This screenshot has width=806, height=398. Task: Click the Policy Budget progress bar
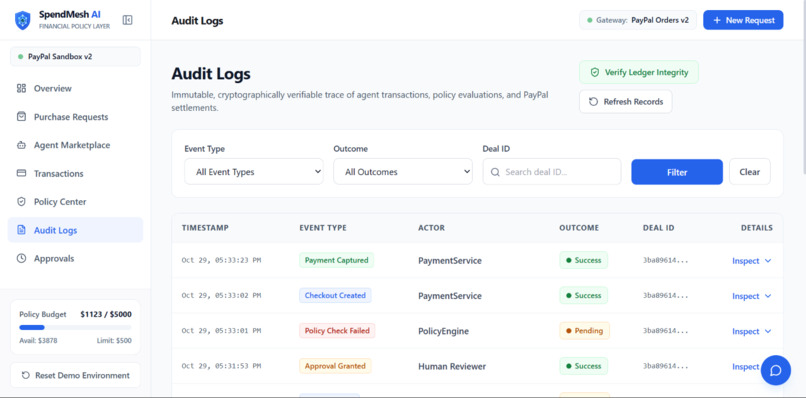(x=75, y=327)
